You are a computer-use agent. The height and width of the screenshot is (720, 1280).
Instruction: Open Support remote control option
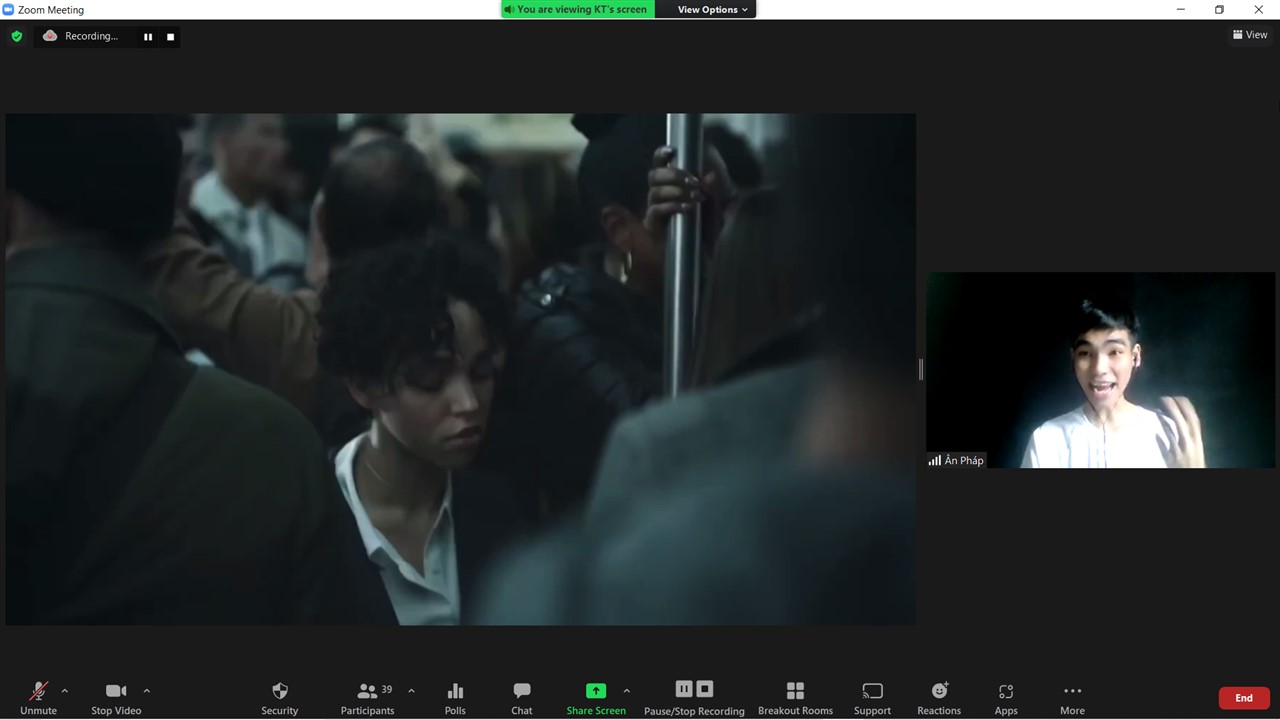click(x=872, y=697)
